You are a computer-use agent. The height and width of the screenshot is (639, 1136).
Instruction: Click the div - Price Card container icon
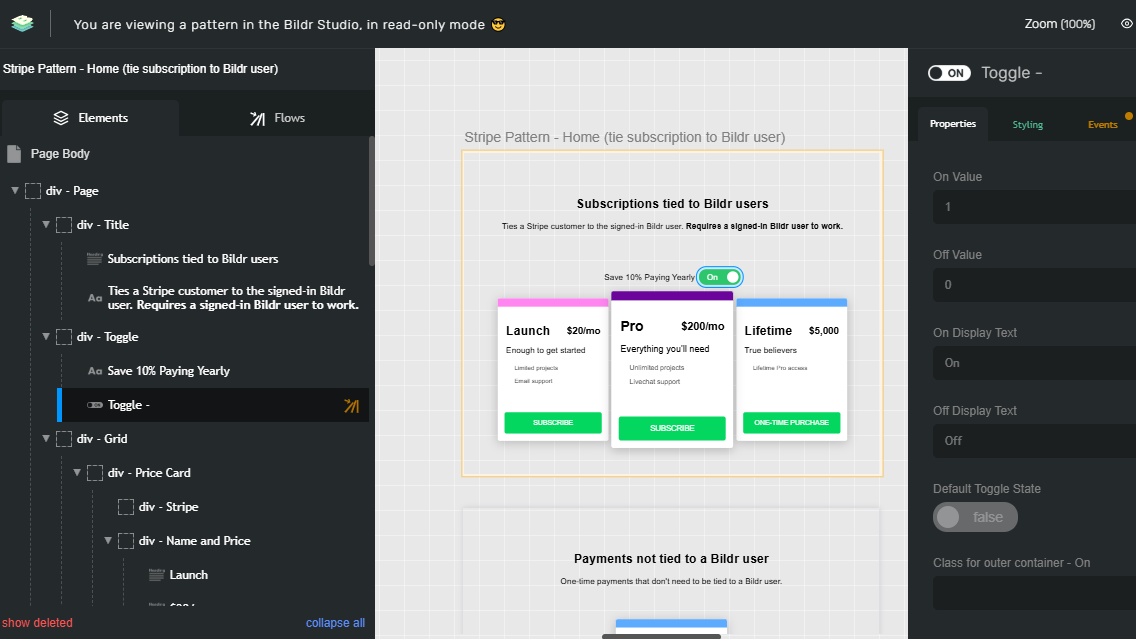tap(95, 473)
